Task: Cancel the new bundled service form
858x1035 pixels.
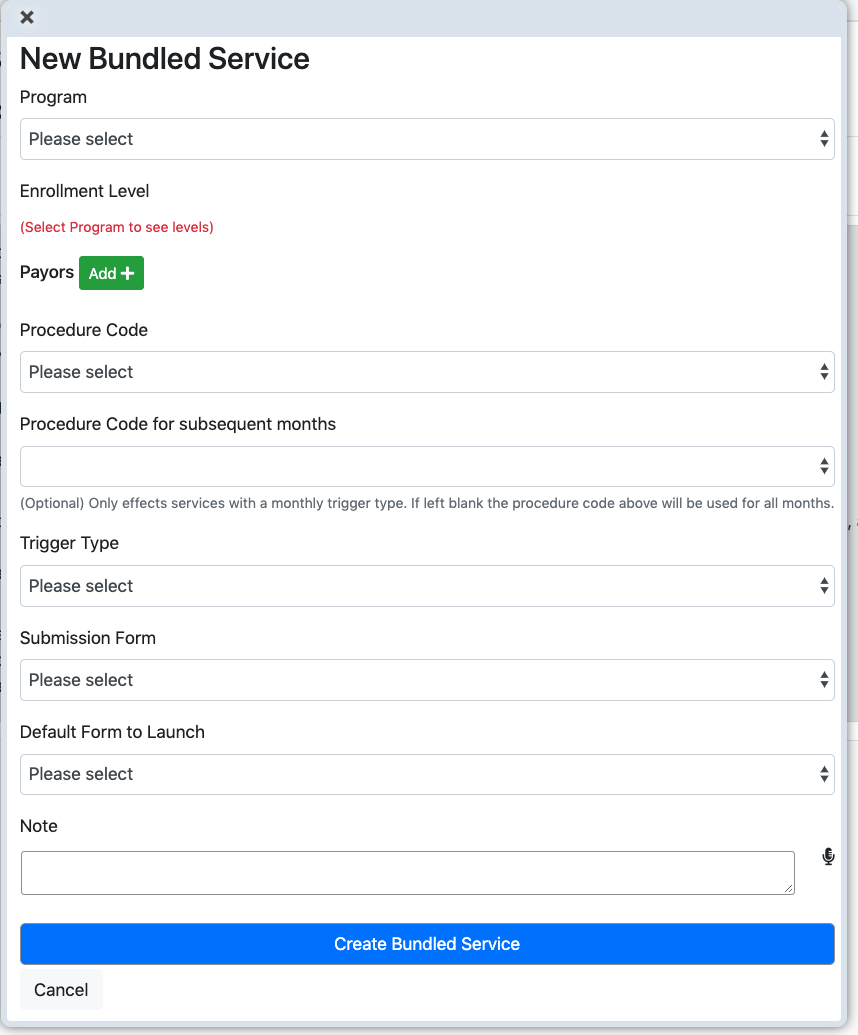Action: [61, 990]
